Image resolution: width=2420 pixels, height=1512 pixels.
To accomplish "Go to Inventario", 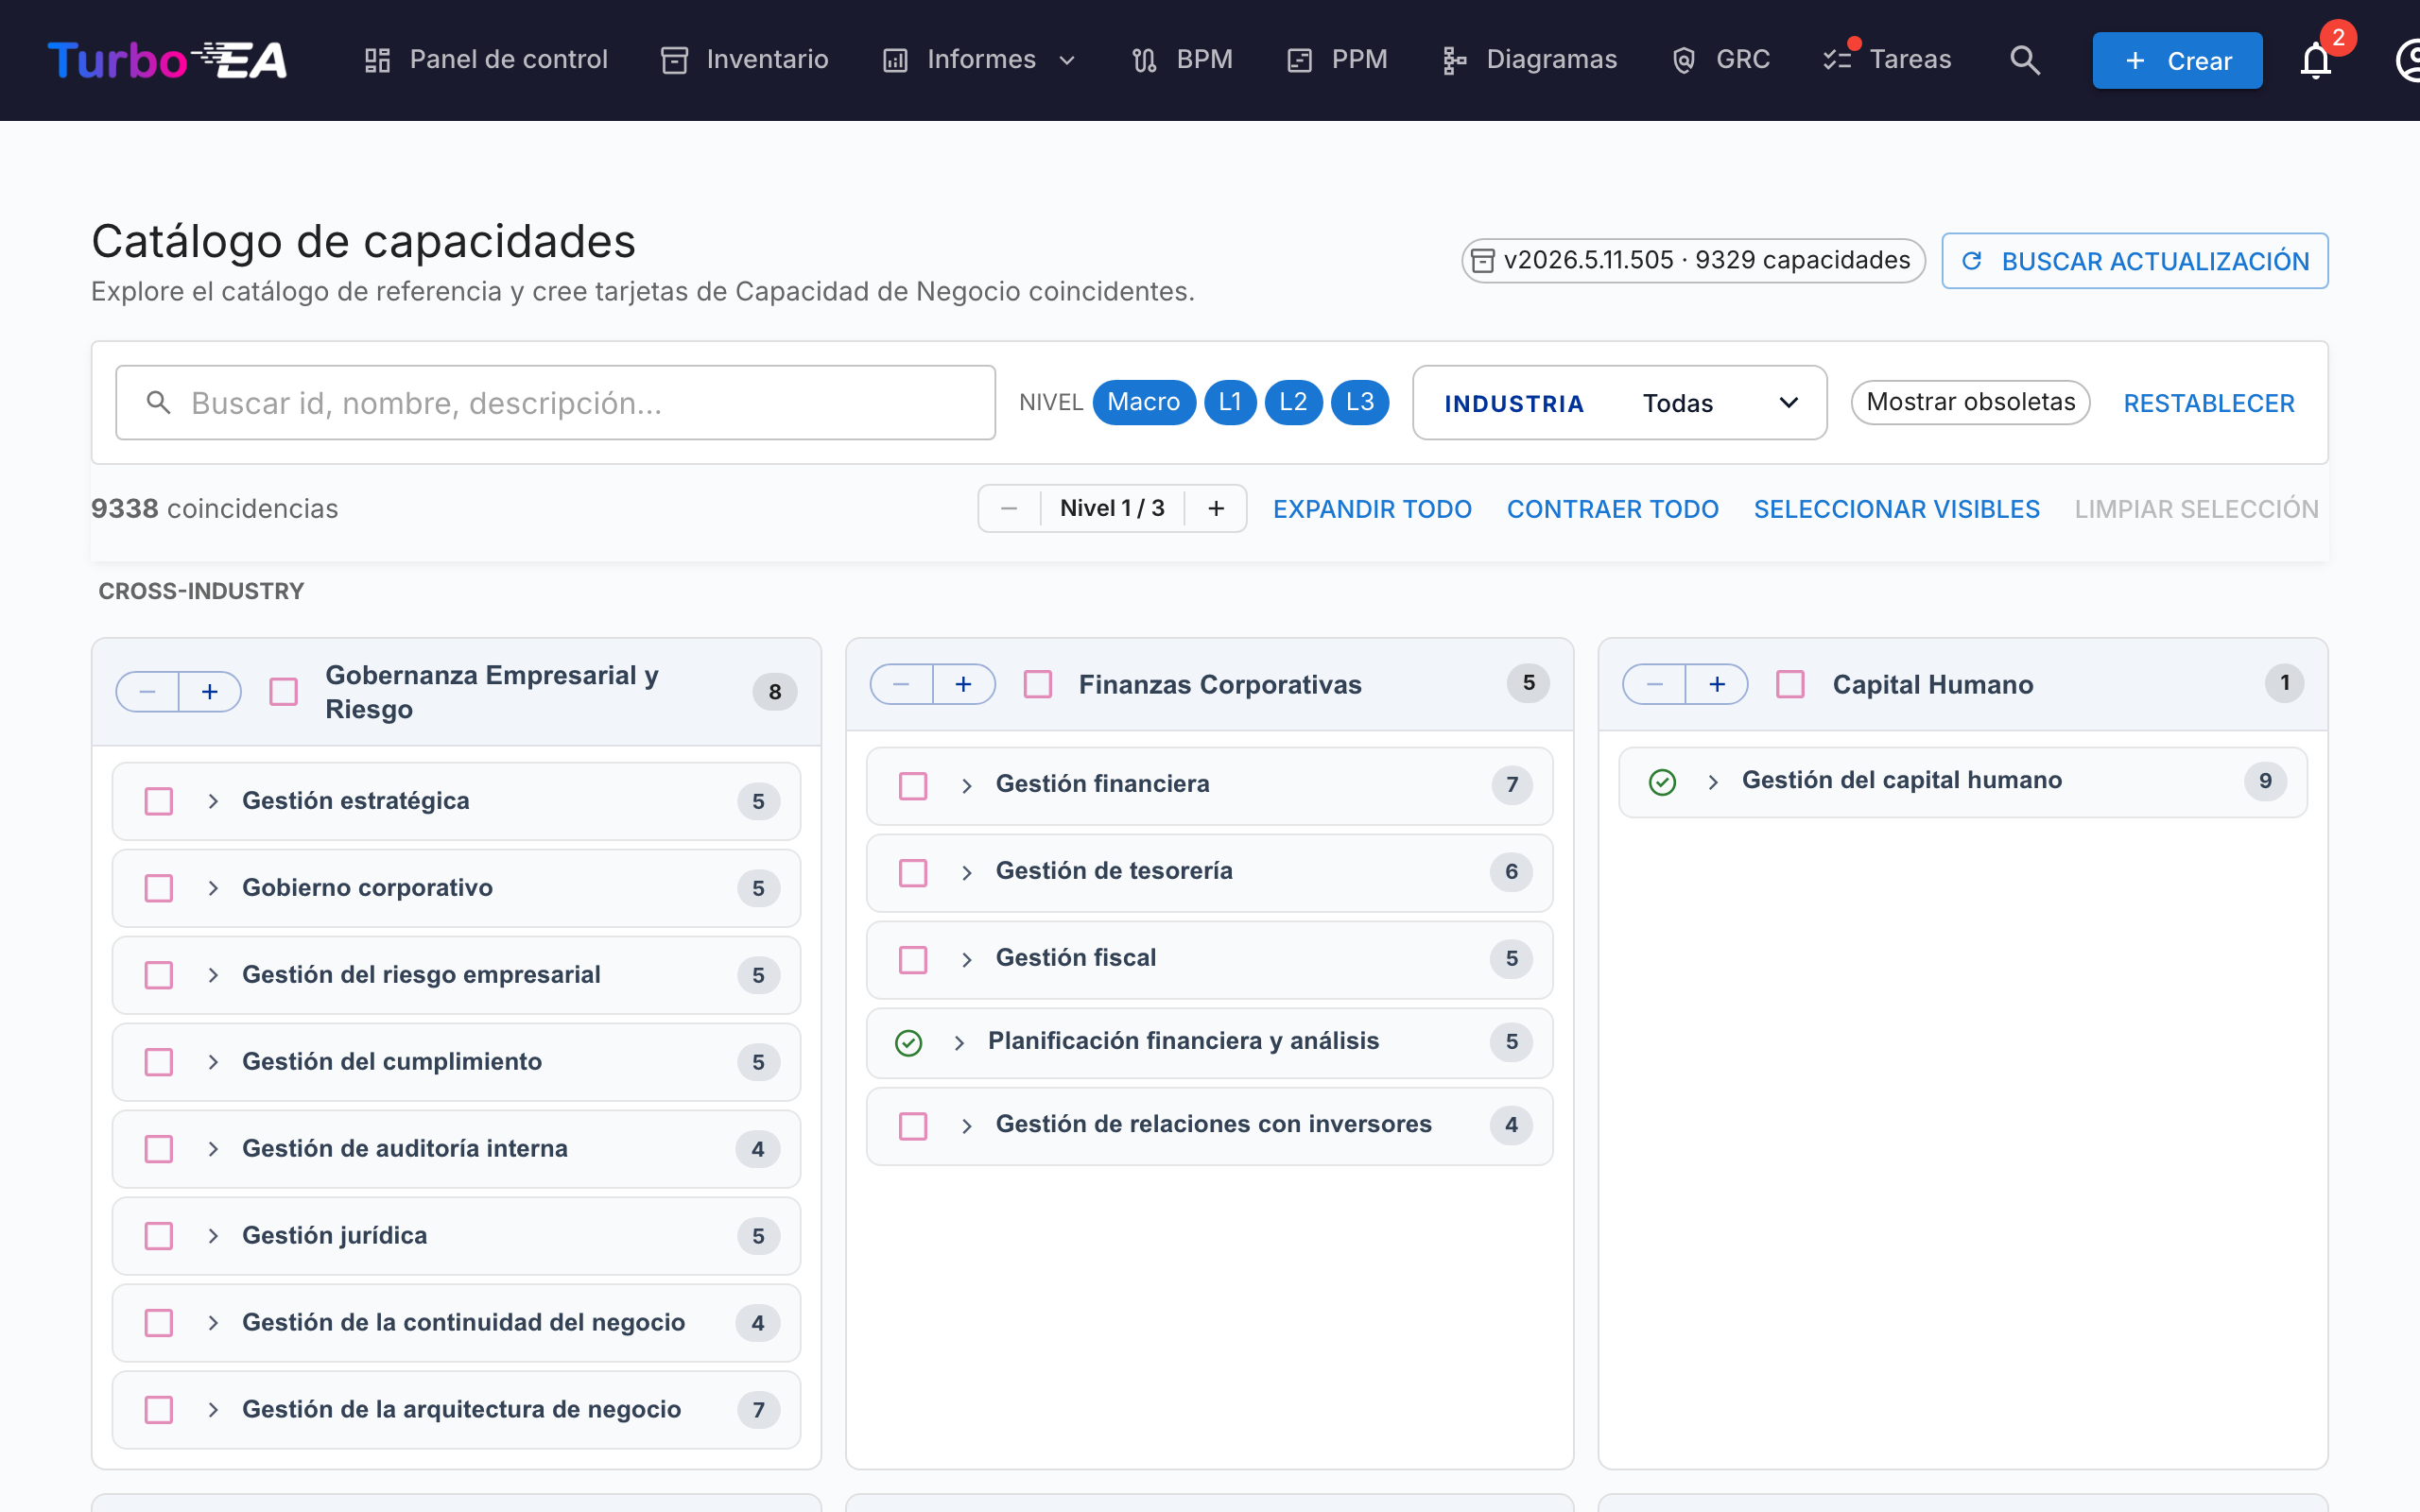I will (745, 60).
